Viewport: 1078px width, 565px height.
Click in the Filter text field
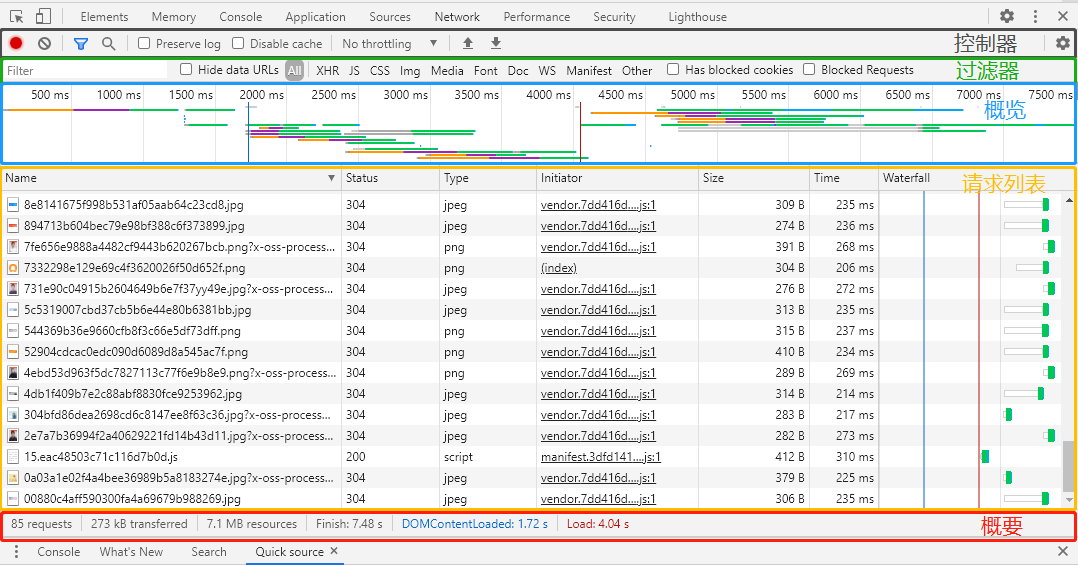(85, 71)
